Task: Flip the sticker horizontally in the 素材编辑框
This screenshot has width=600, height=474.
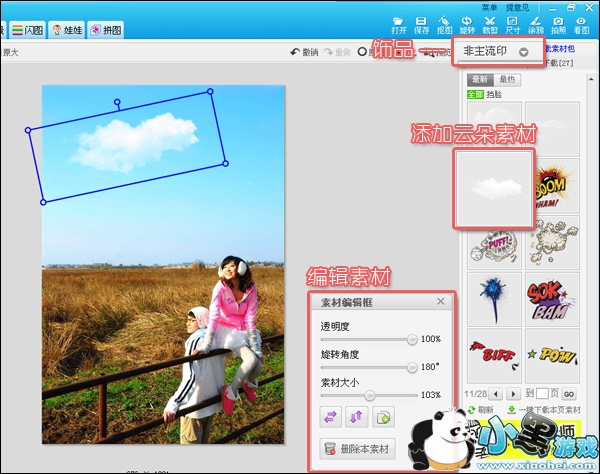Action: [330, 417]
